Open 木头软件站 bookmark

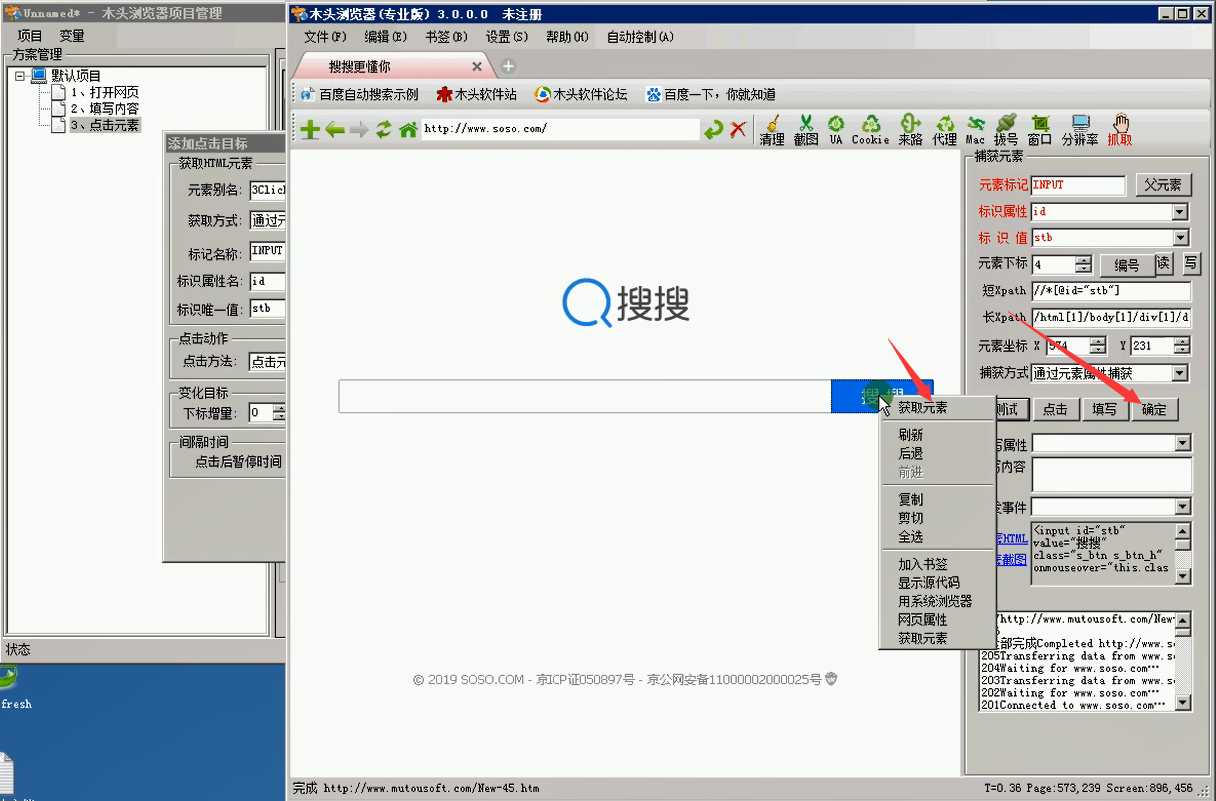[477, 94]
